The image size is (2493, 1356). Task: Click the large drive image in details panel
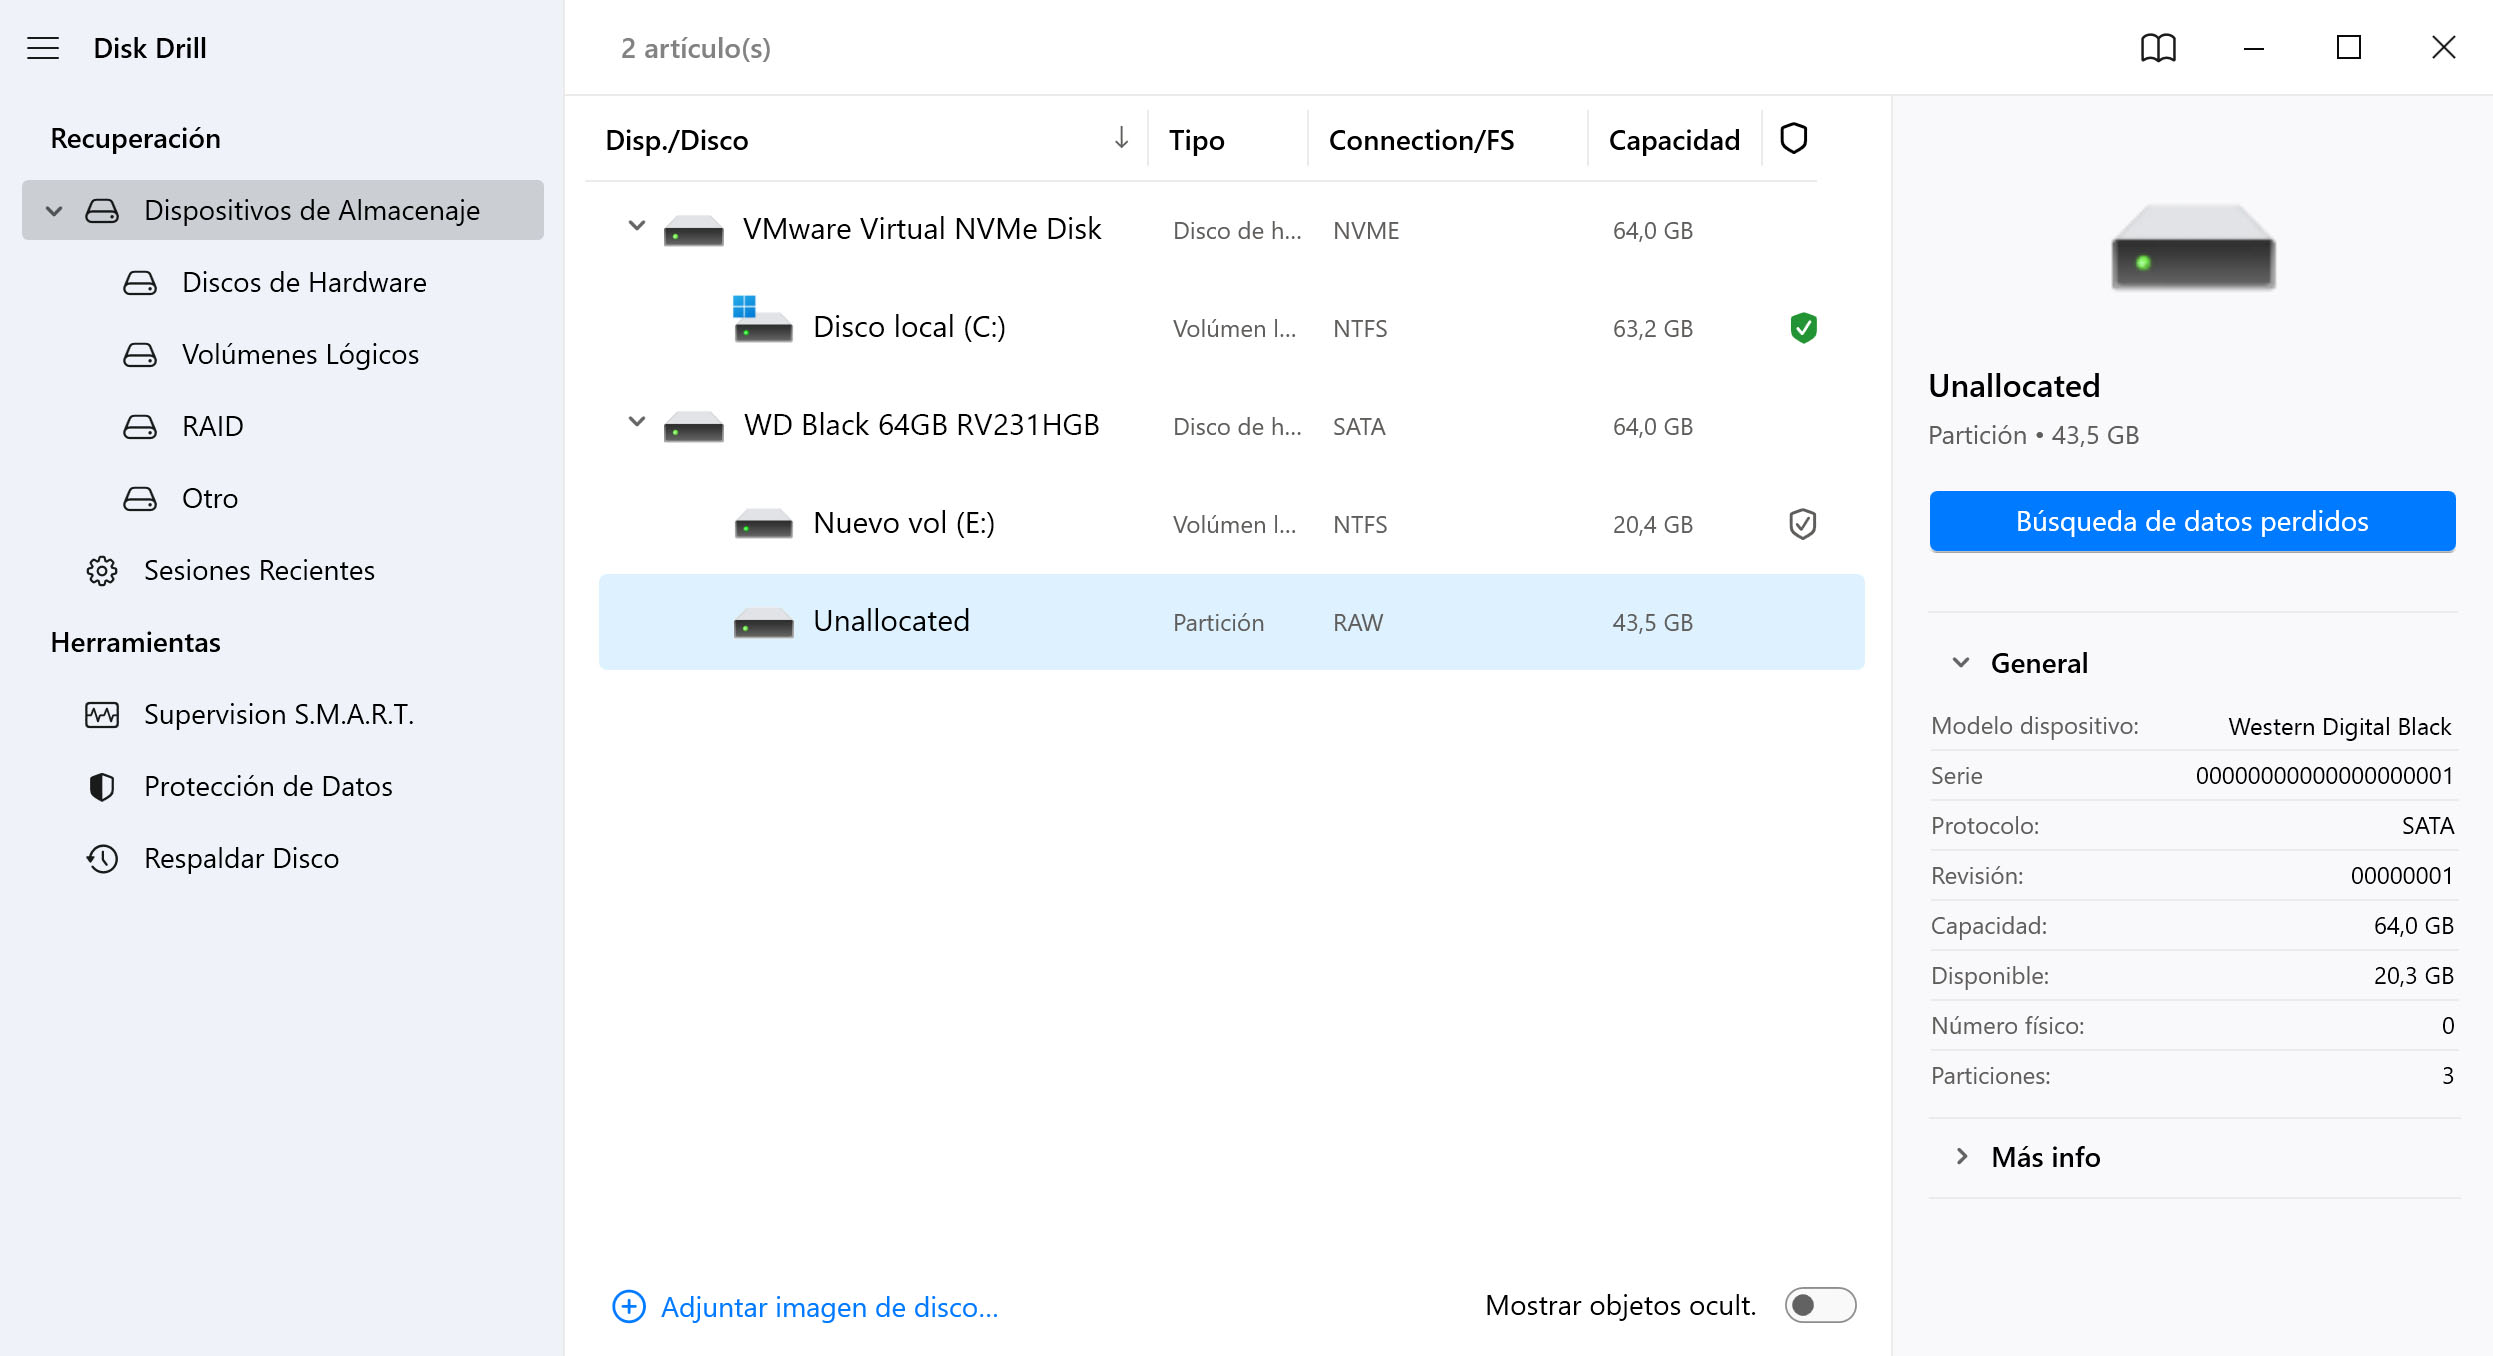pyautogui.click(x=2193, y=246)
